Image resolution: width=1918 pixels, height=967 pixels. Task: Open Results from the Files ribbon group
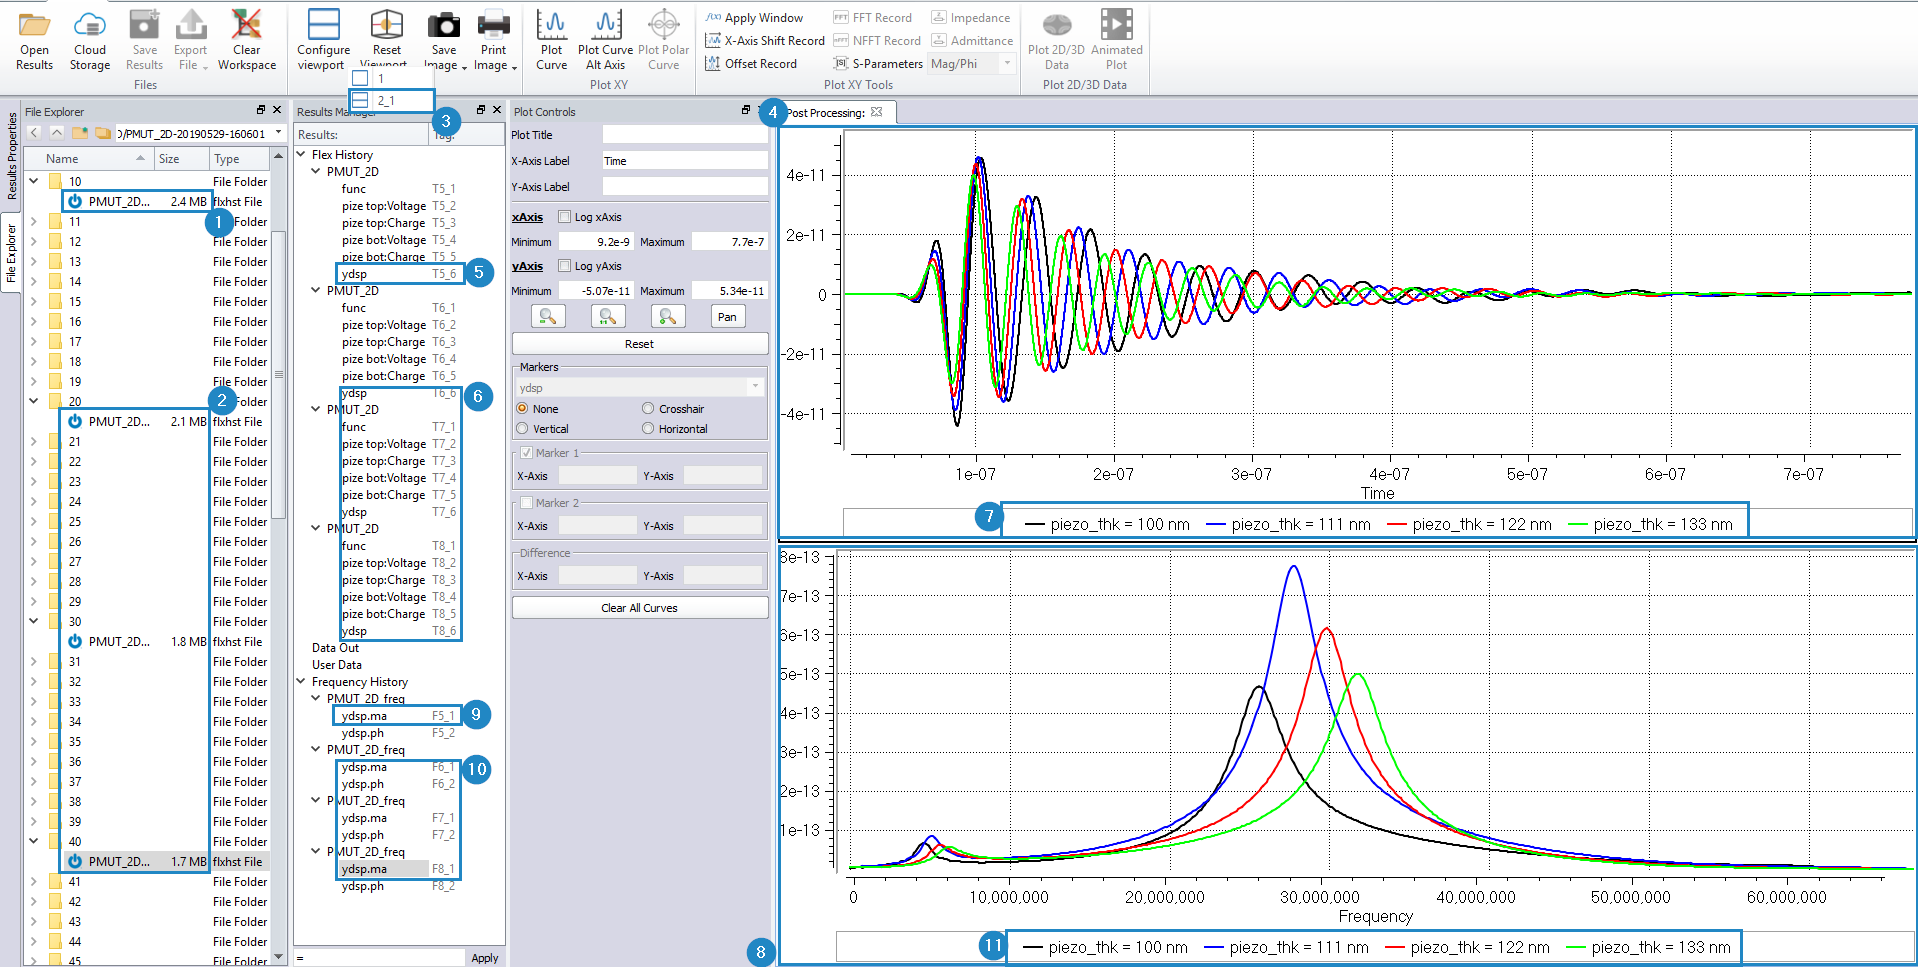point(34,40)
